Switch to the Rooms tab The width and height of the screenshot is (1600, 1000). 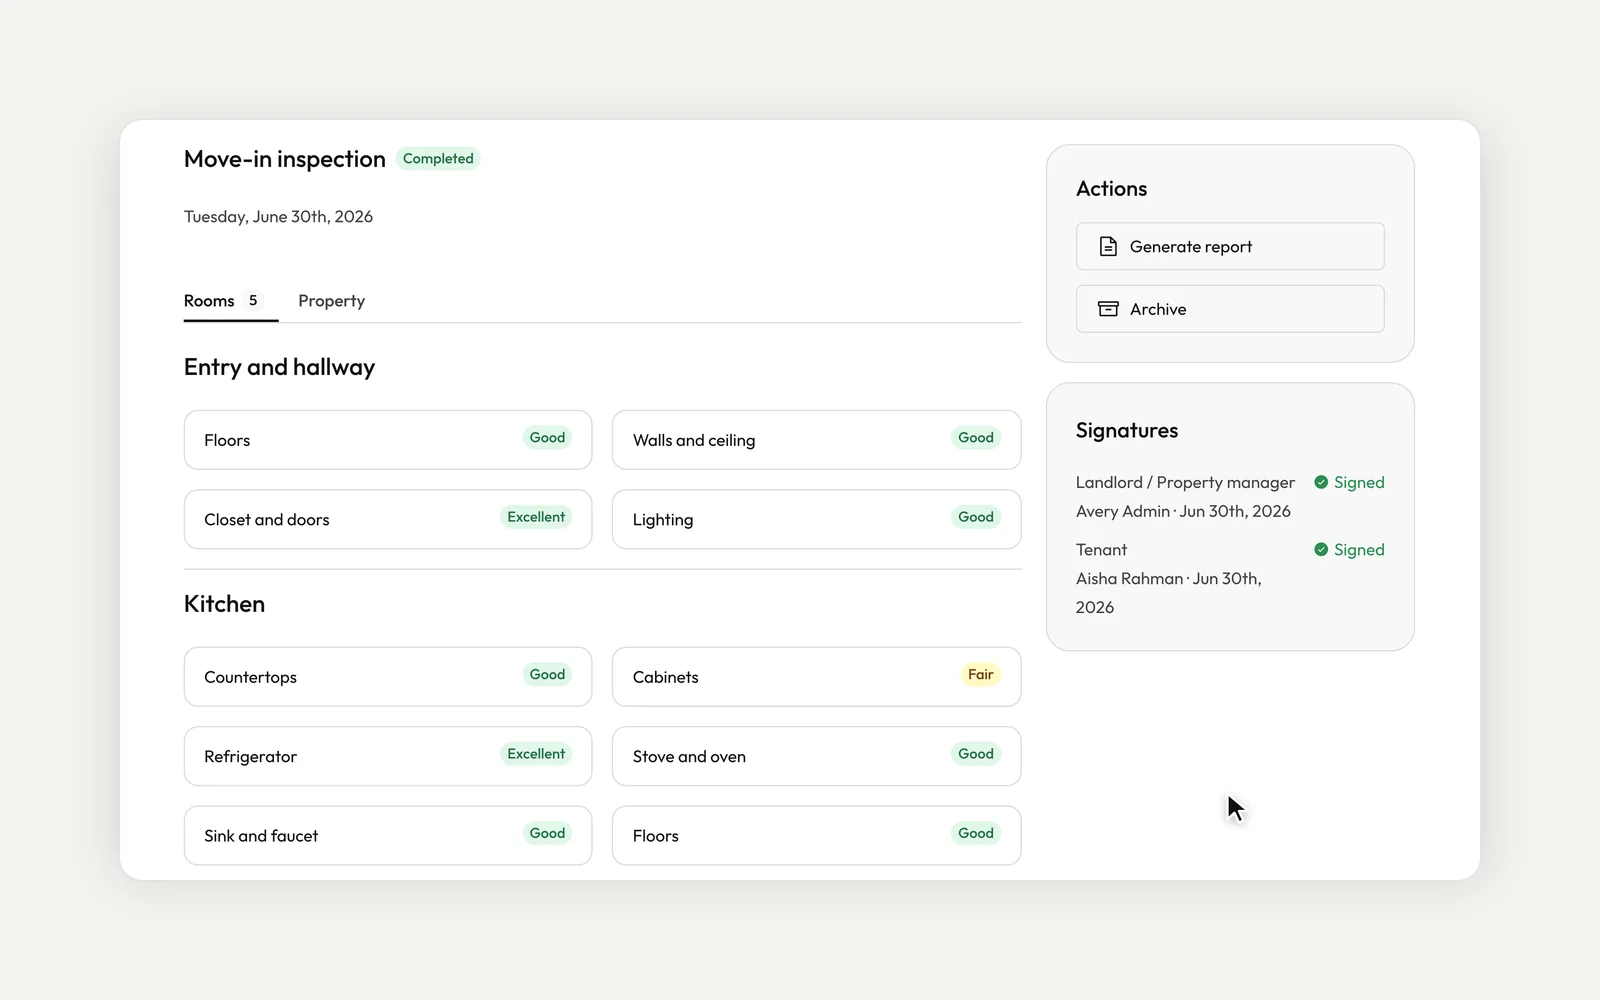point(230,301)
